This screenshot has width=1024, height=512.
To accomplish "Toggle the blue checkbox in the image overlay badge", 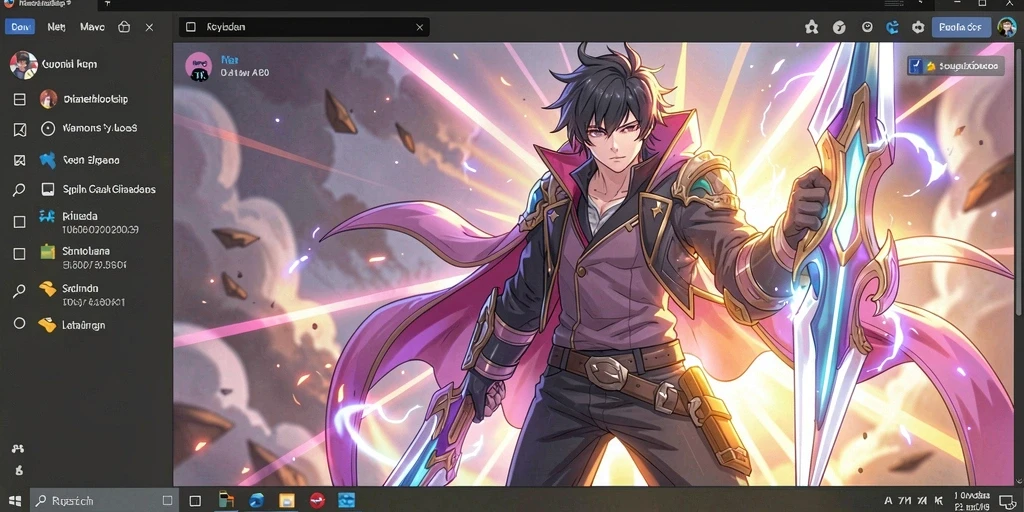I will (916, 65).
